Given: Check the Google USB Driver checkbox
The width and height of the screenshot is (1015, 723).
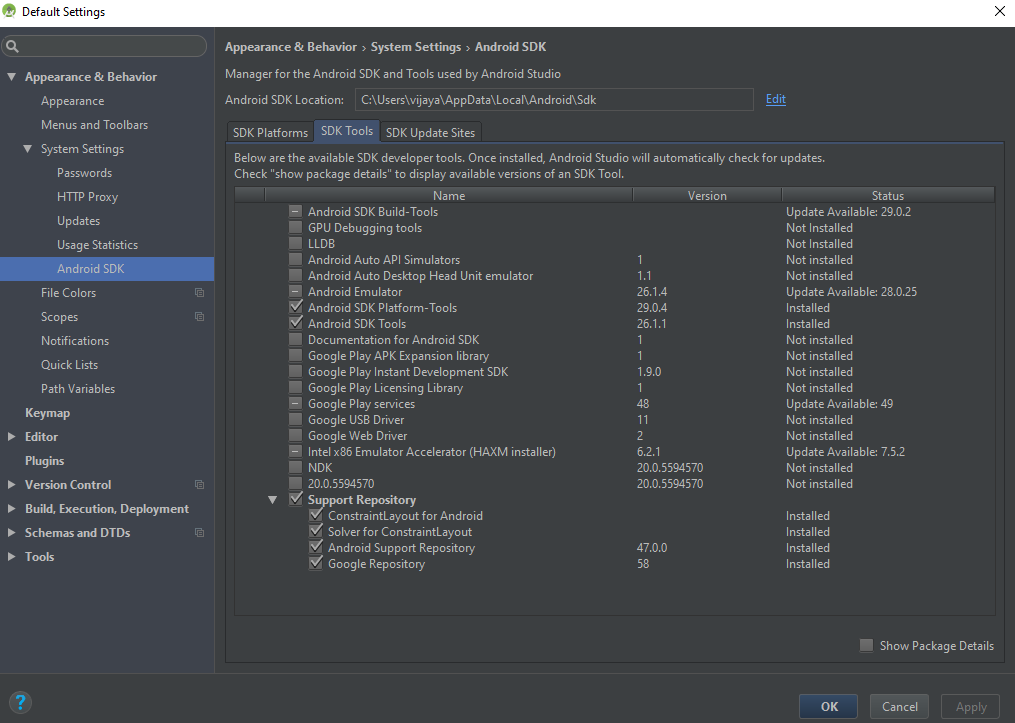Looking at the screenshot, I should point(295,419).
